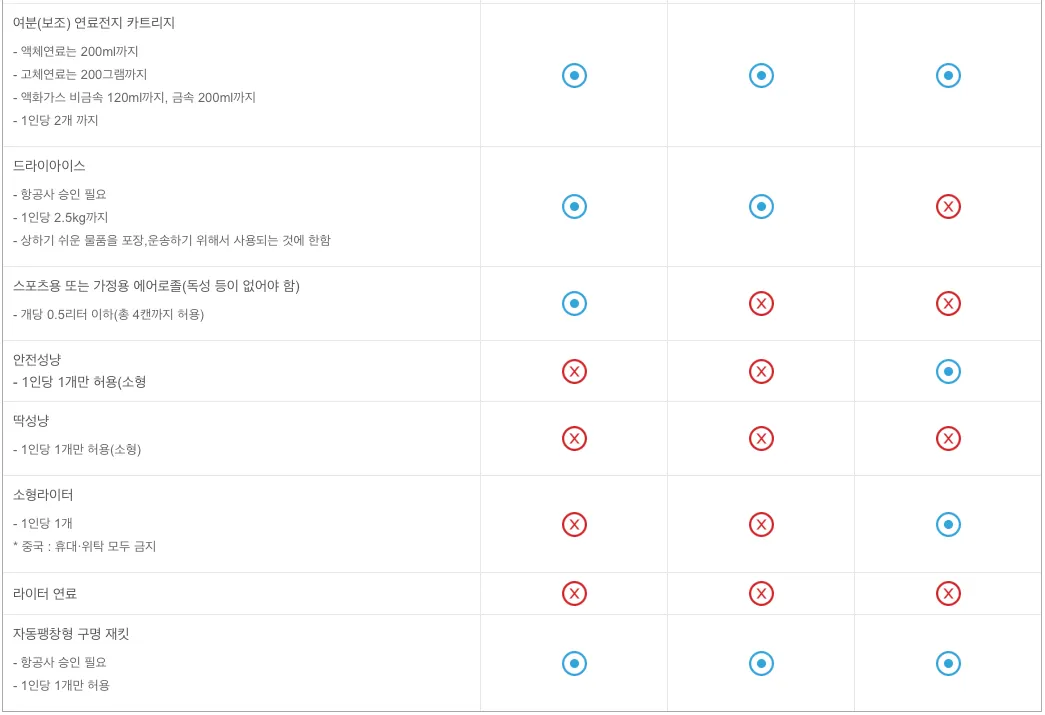The image size is (1045, 715).
Task: Click the second-column allowed icon for 연료전지 카트리지
Action: click(x=761, y=75)
